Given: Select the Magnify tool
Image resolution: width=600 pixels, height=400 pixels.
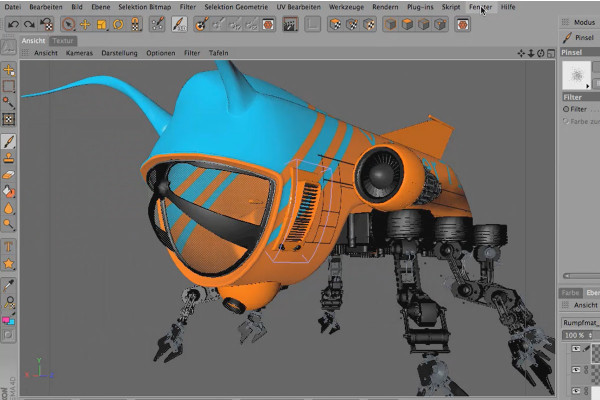Looking at the screenshot, I should pyautogui.click(x=8, y=302).
